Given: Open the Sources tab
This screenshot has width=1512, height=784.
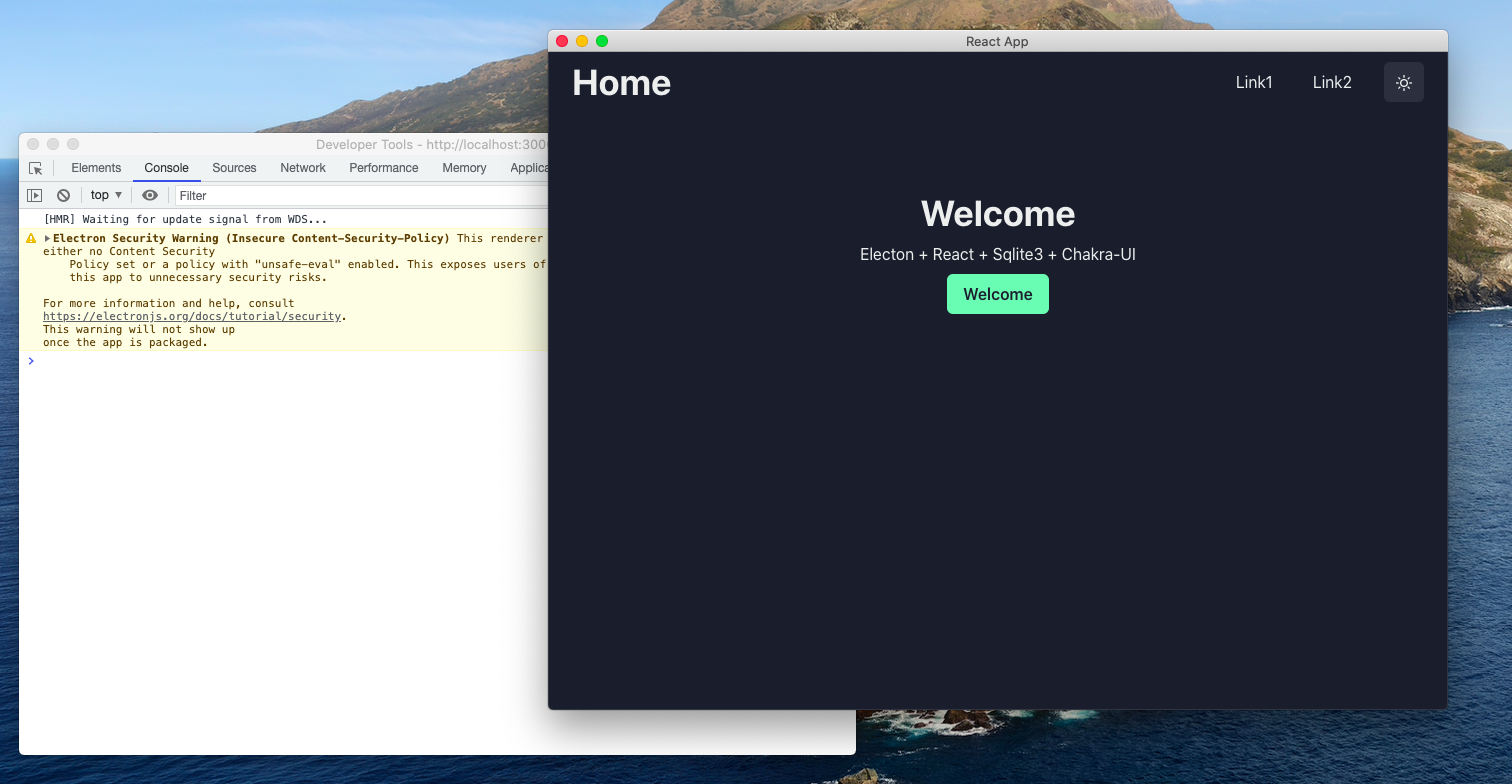Looking at the screenshot, I should pyautogui.click(x=234, y=168).
